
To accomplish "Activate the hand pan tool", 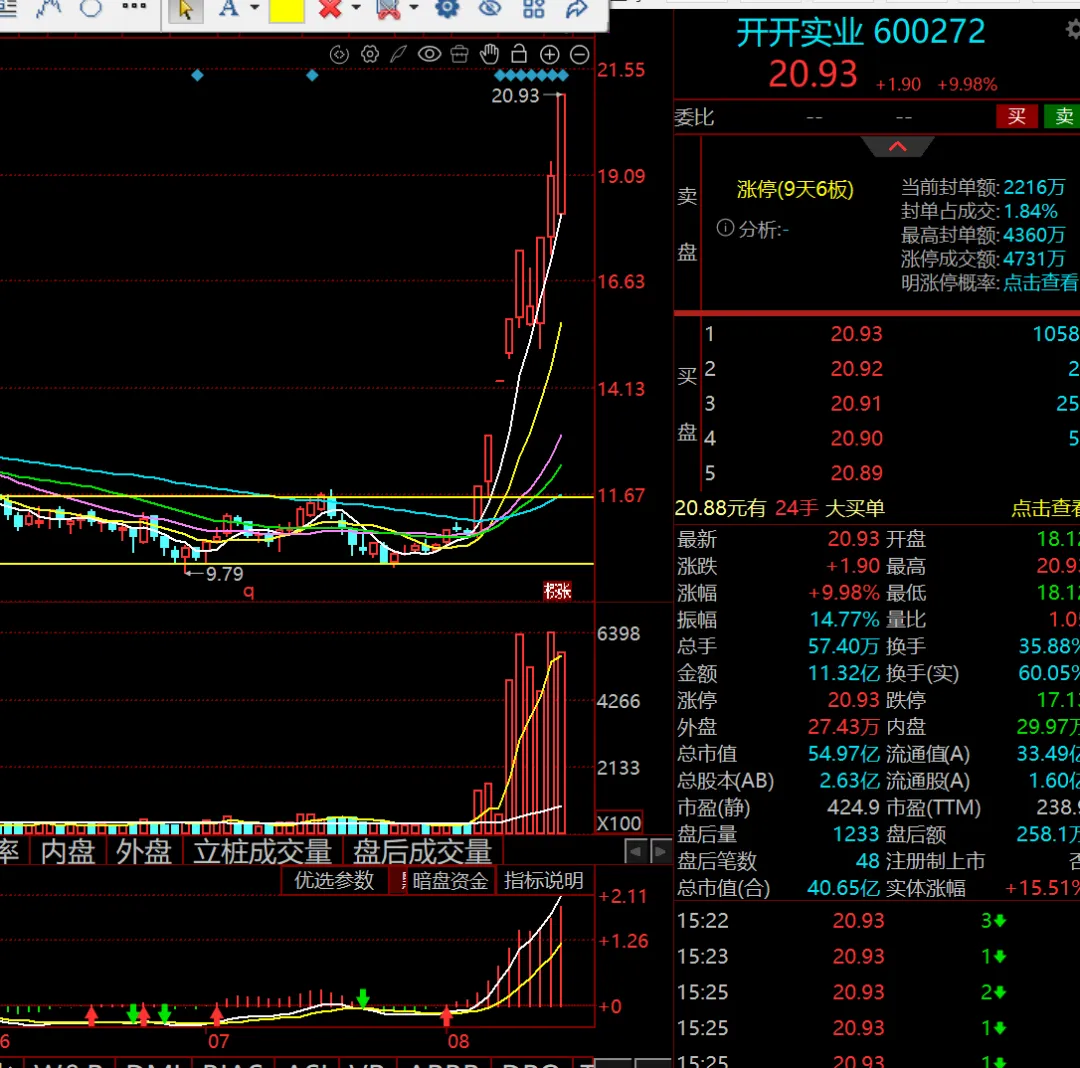I will click(489, 54).
